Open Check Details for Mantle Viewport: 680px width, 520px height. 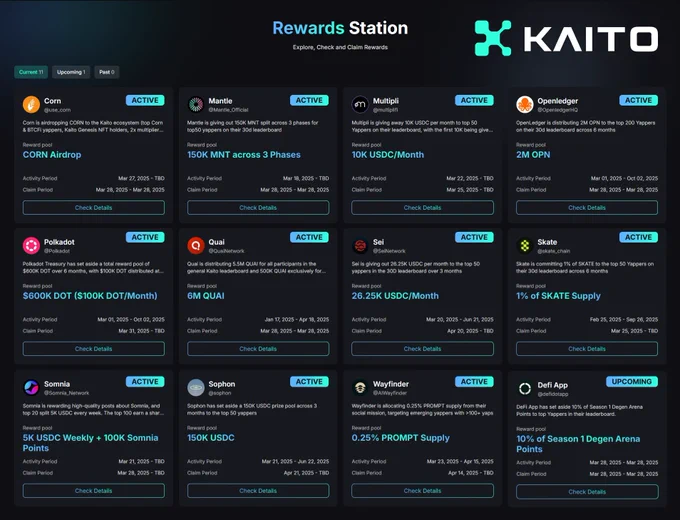258,208
